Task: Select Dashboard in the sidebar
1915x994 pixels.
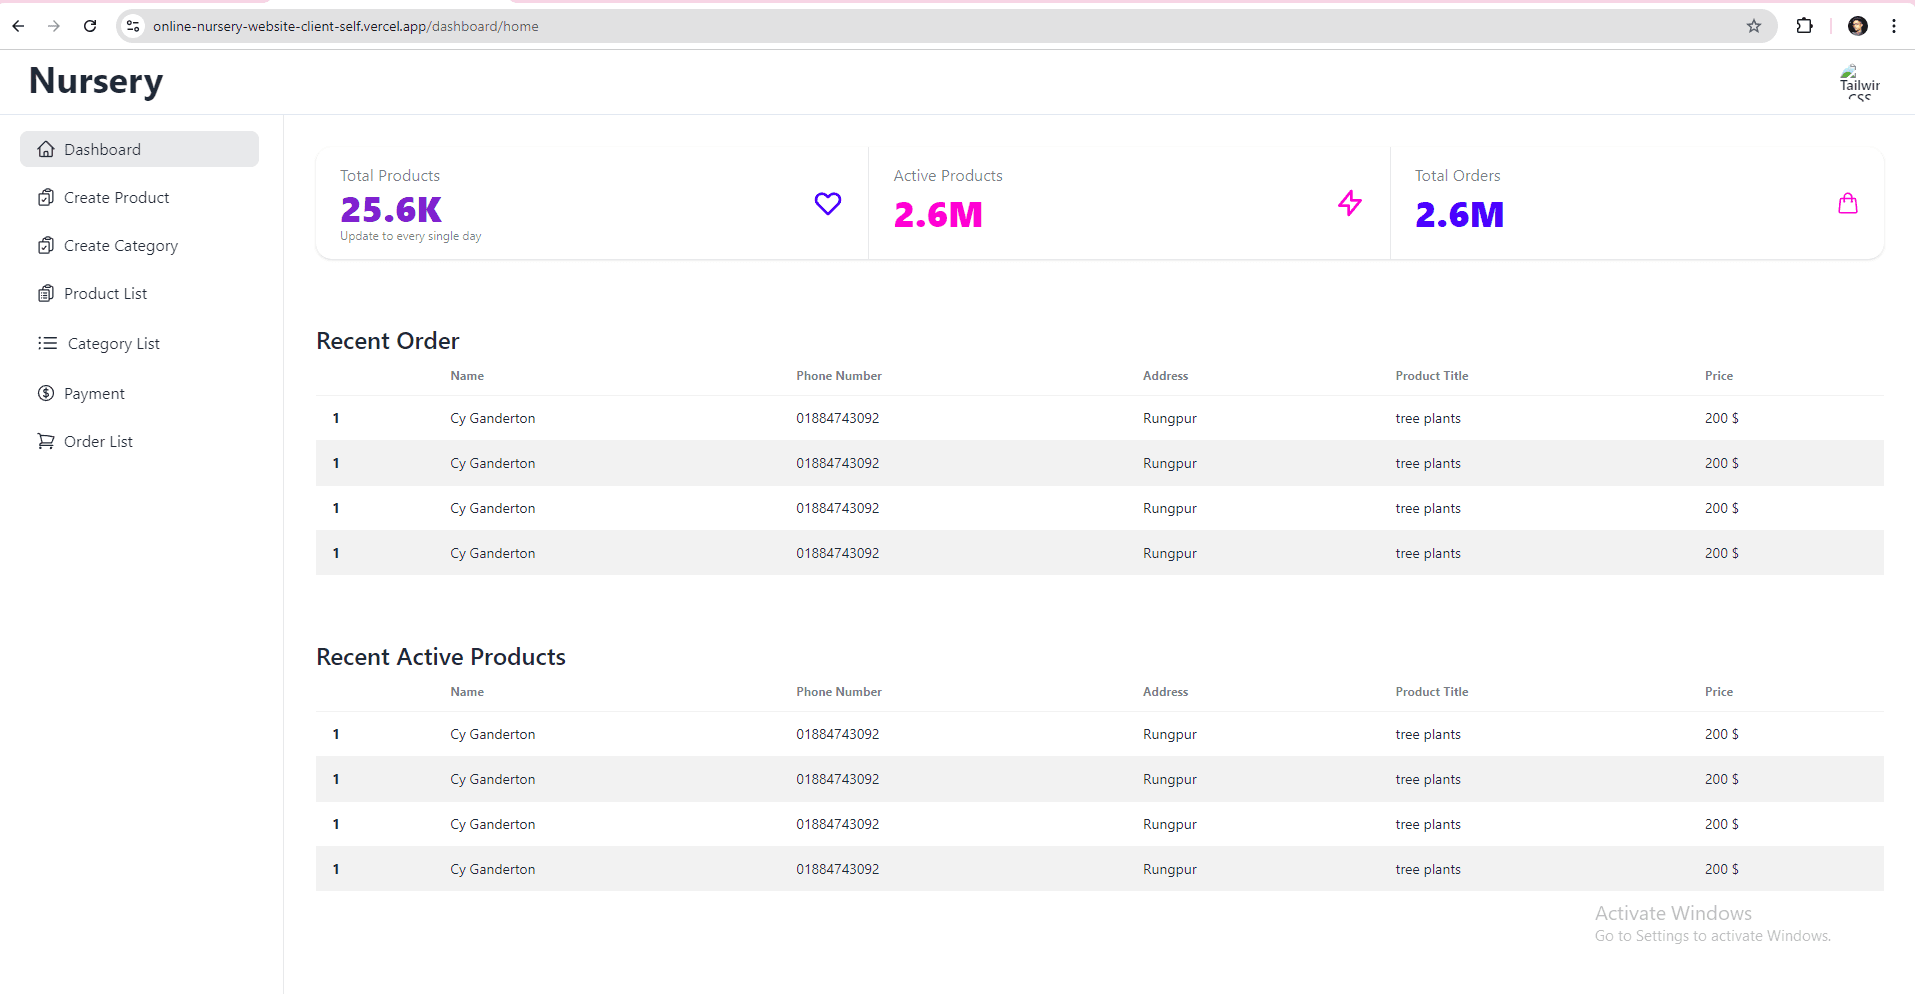Action: (x=139, y=149)
